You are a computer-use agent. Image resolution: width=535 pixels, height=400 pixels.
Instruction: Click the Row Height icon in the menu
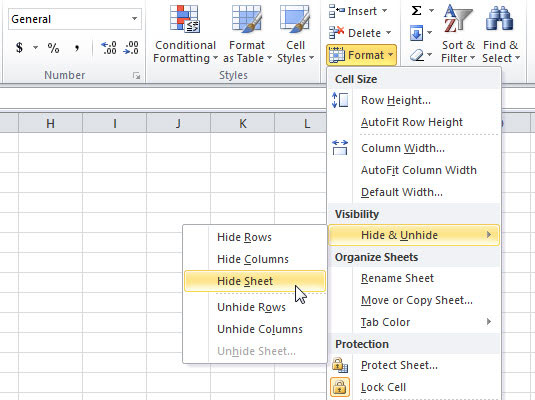coord(340,100)
